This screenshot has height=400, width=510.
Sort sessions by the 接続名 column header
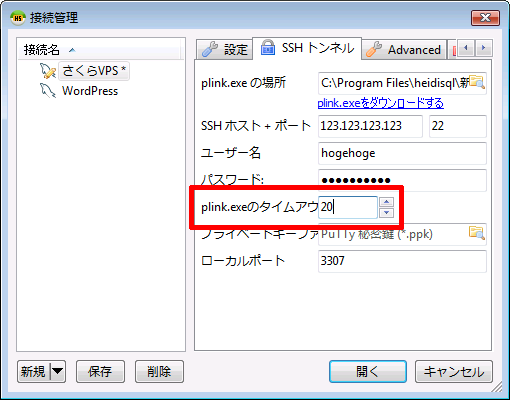tap(100, 50)
